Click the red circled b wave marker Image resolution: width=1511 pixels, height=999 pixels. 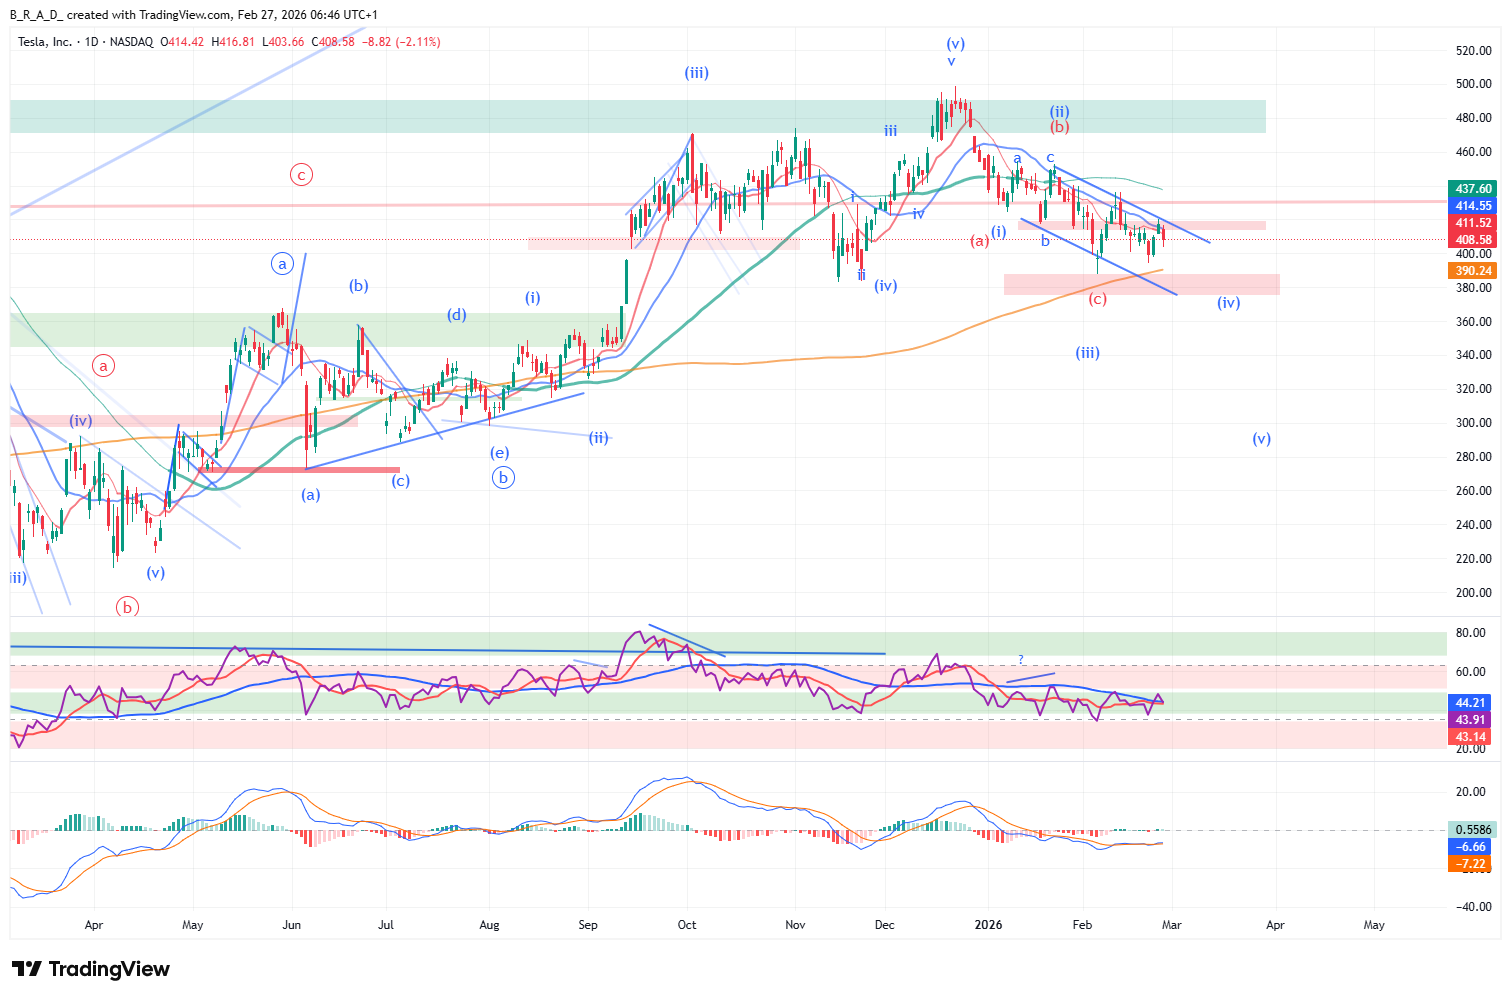[127, 606]
